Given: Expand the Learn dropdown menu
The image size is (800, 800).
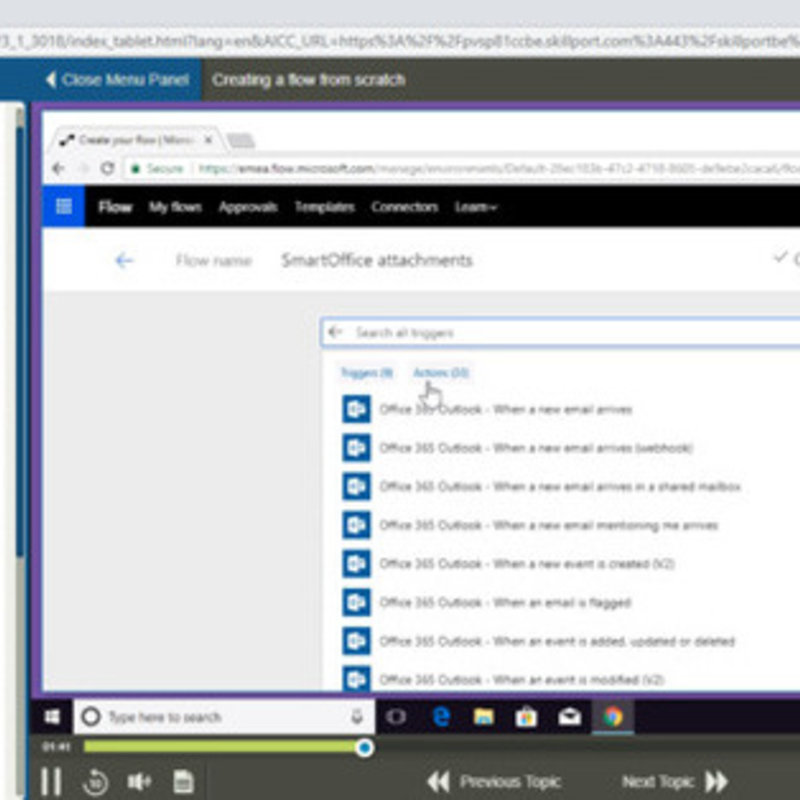Looking at the screenshot, I should tap(476, 207).
